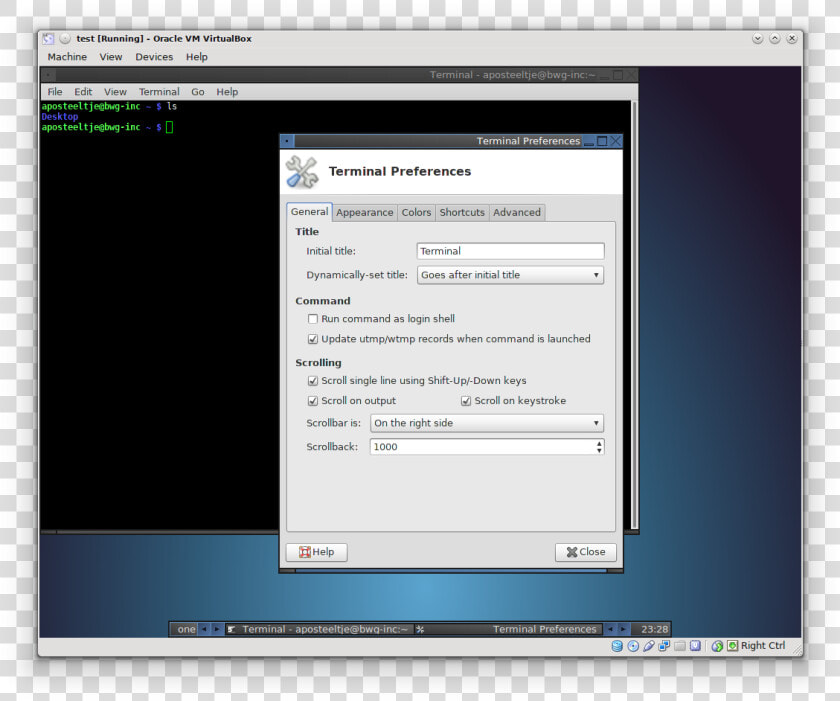Disable 'Scroll on output' checkbox
Screen dimensions: 840x701
tap(313, 401)
